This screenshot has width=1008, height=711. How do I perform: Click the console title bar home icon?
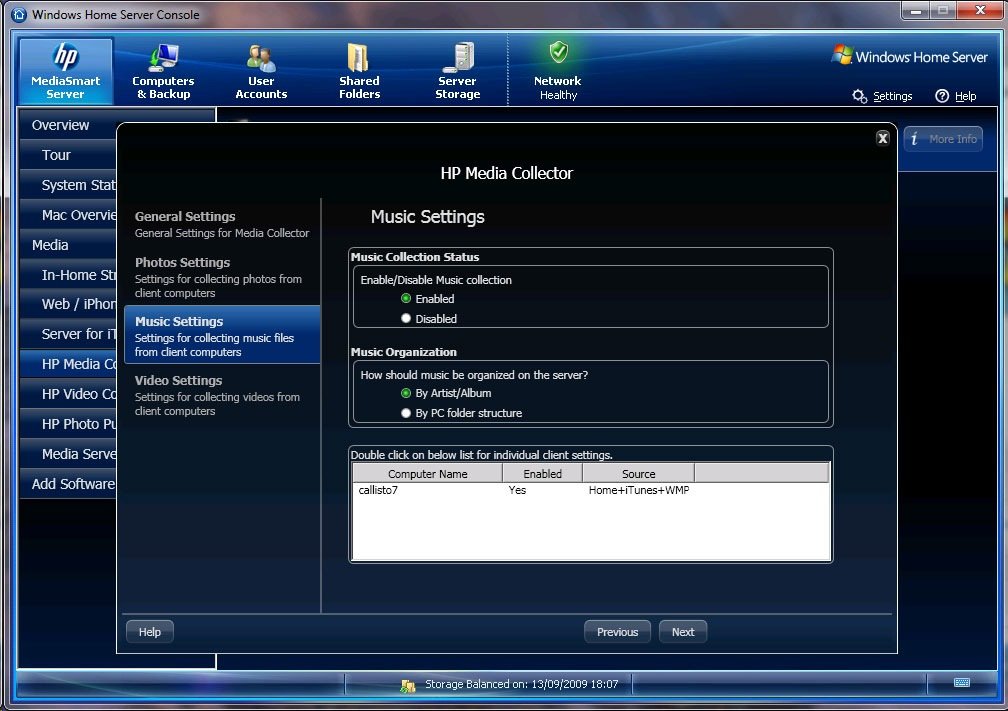click(x=19, y=14)
